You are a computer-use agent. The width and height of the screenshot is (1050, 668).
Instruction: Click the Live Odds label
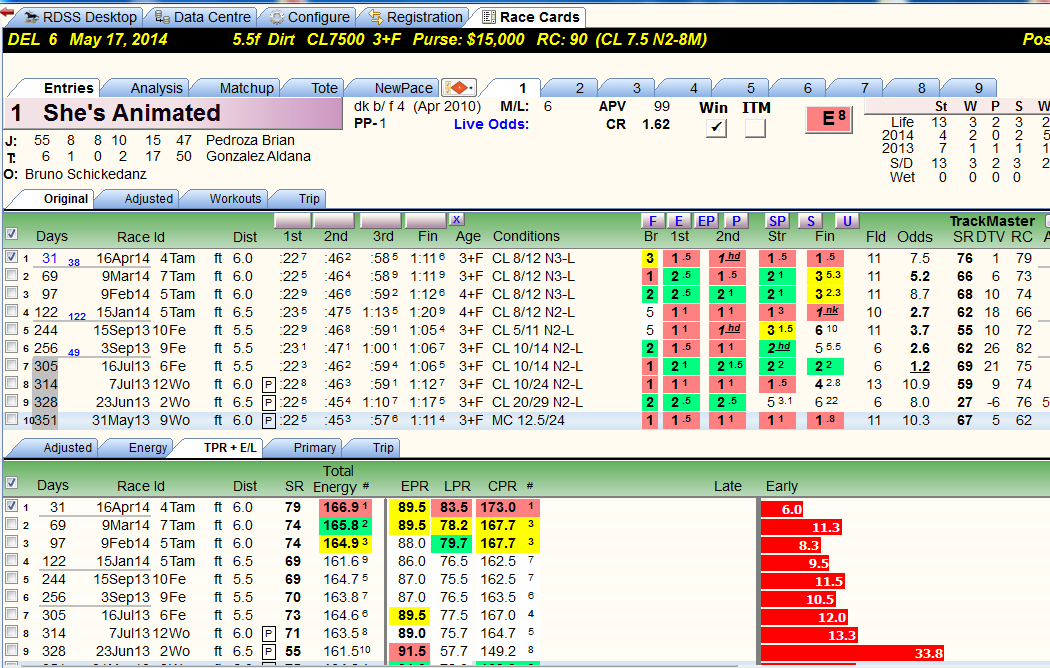pos(491,124)
